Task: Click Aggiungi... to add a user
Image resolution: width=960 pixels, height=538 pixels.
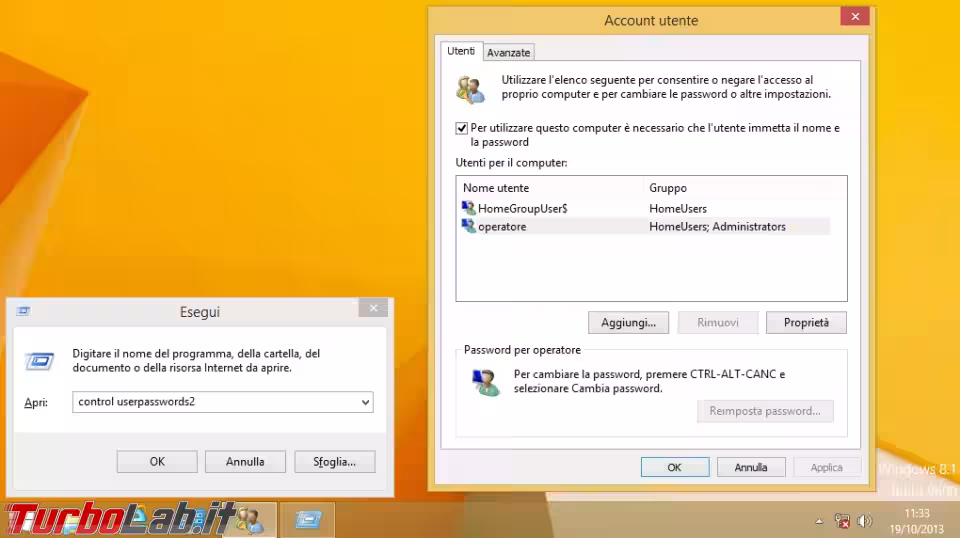Action: click(628, 323)
